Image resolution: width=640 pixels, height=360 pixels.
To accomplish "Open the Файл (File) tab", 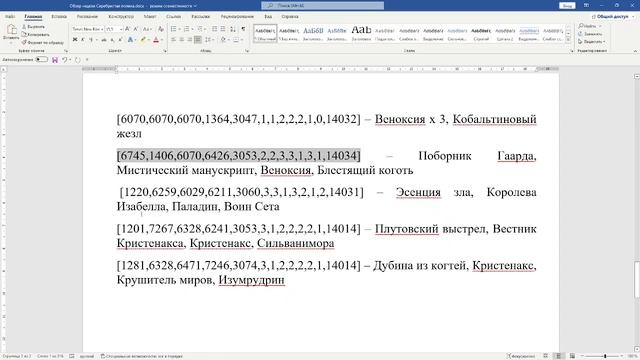I will click(x=10, y=17).
